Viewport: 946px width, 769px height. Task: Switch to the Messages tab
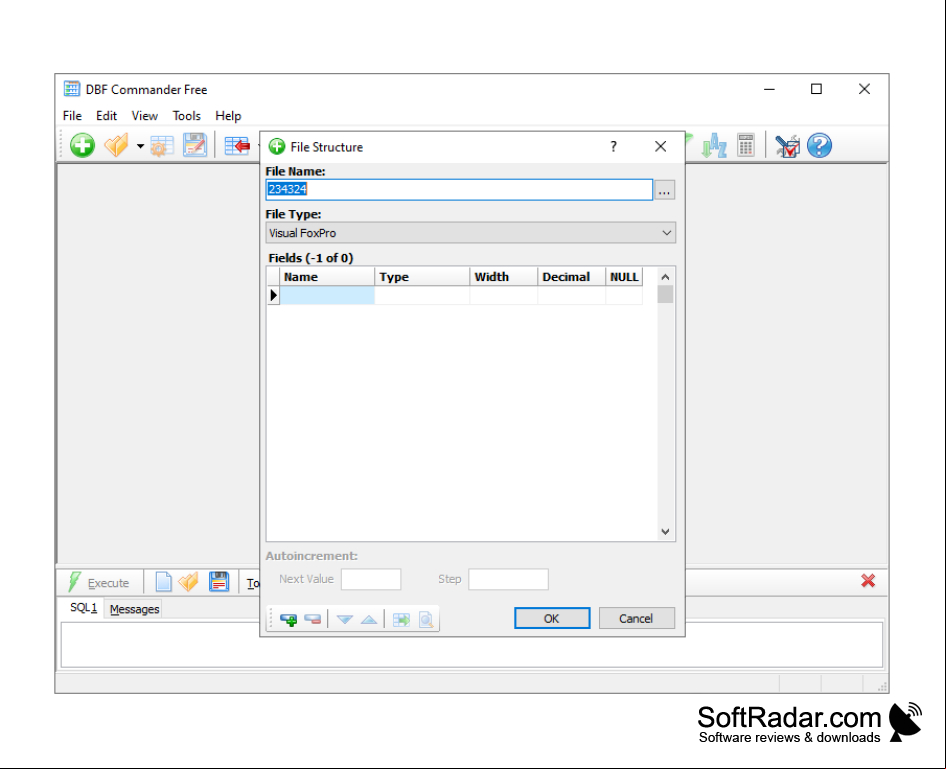pos(135,609)
